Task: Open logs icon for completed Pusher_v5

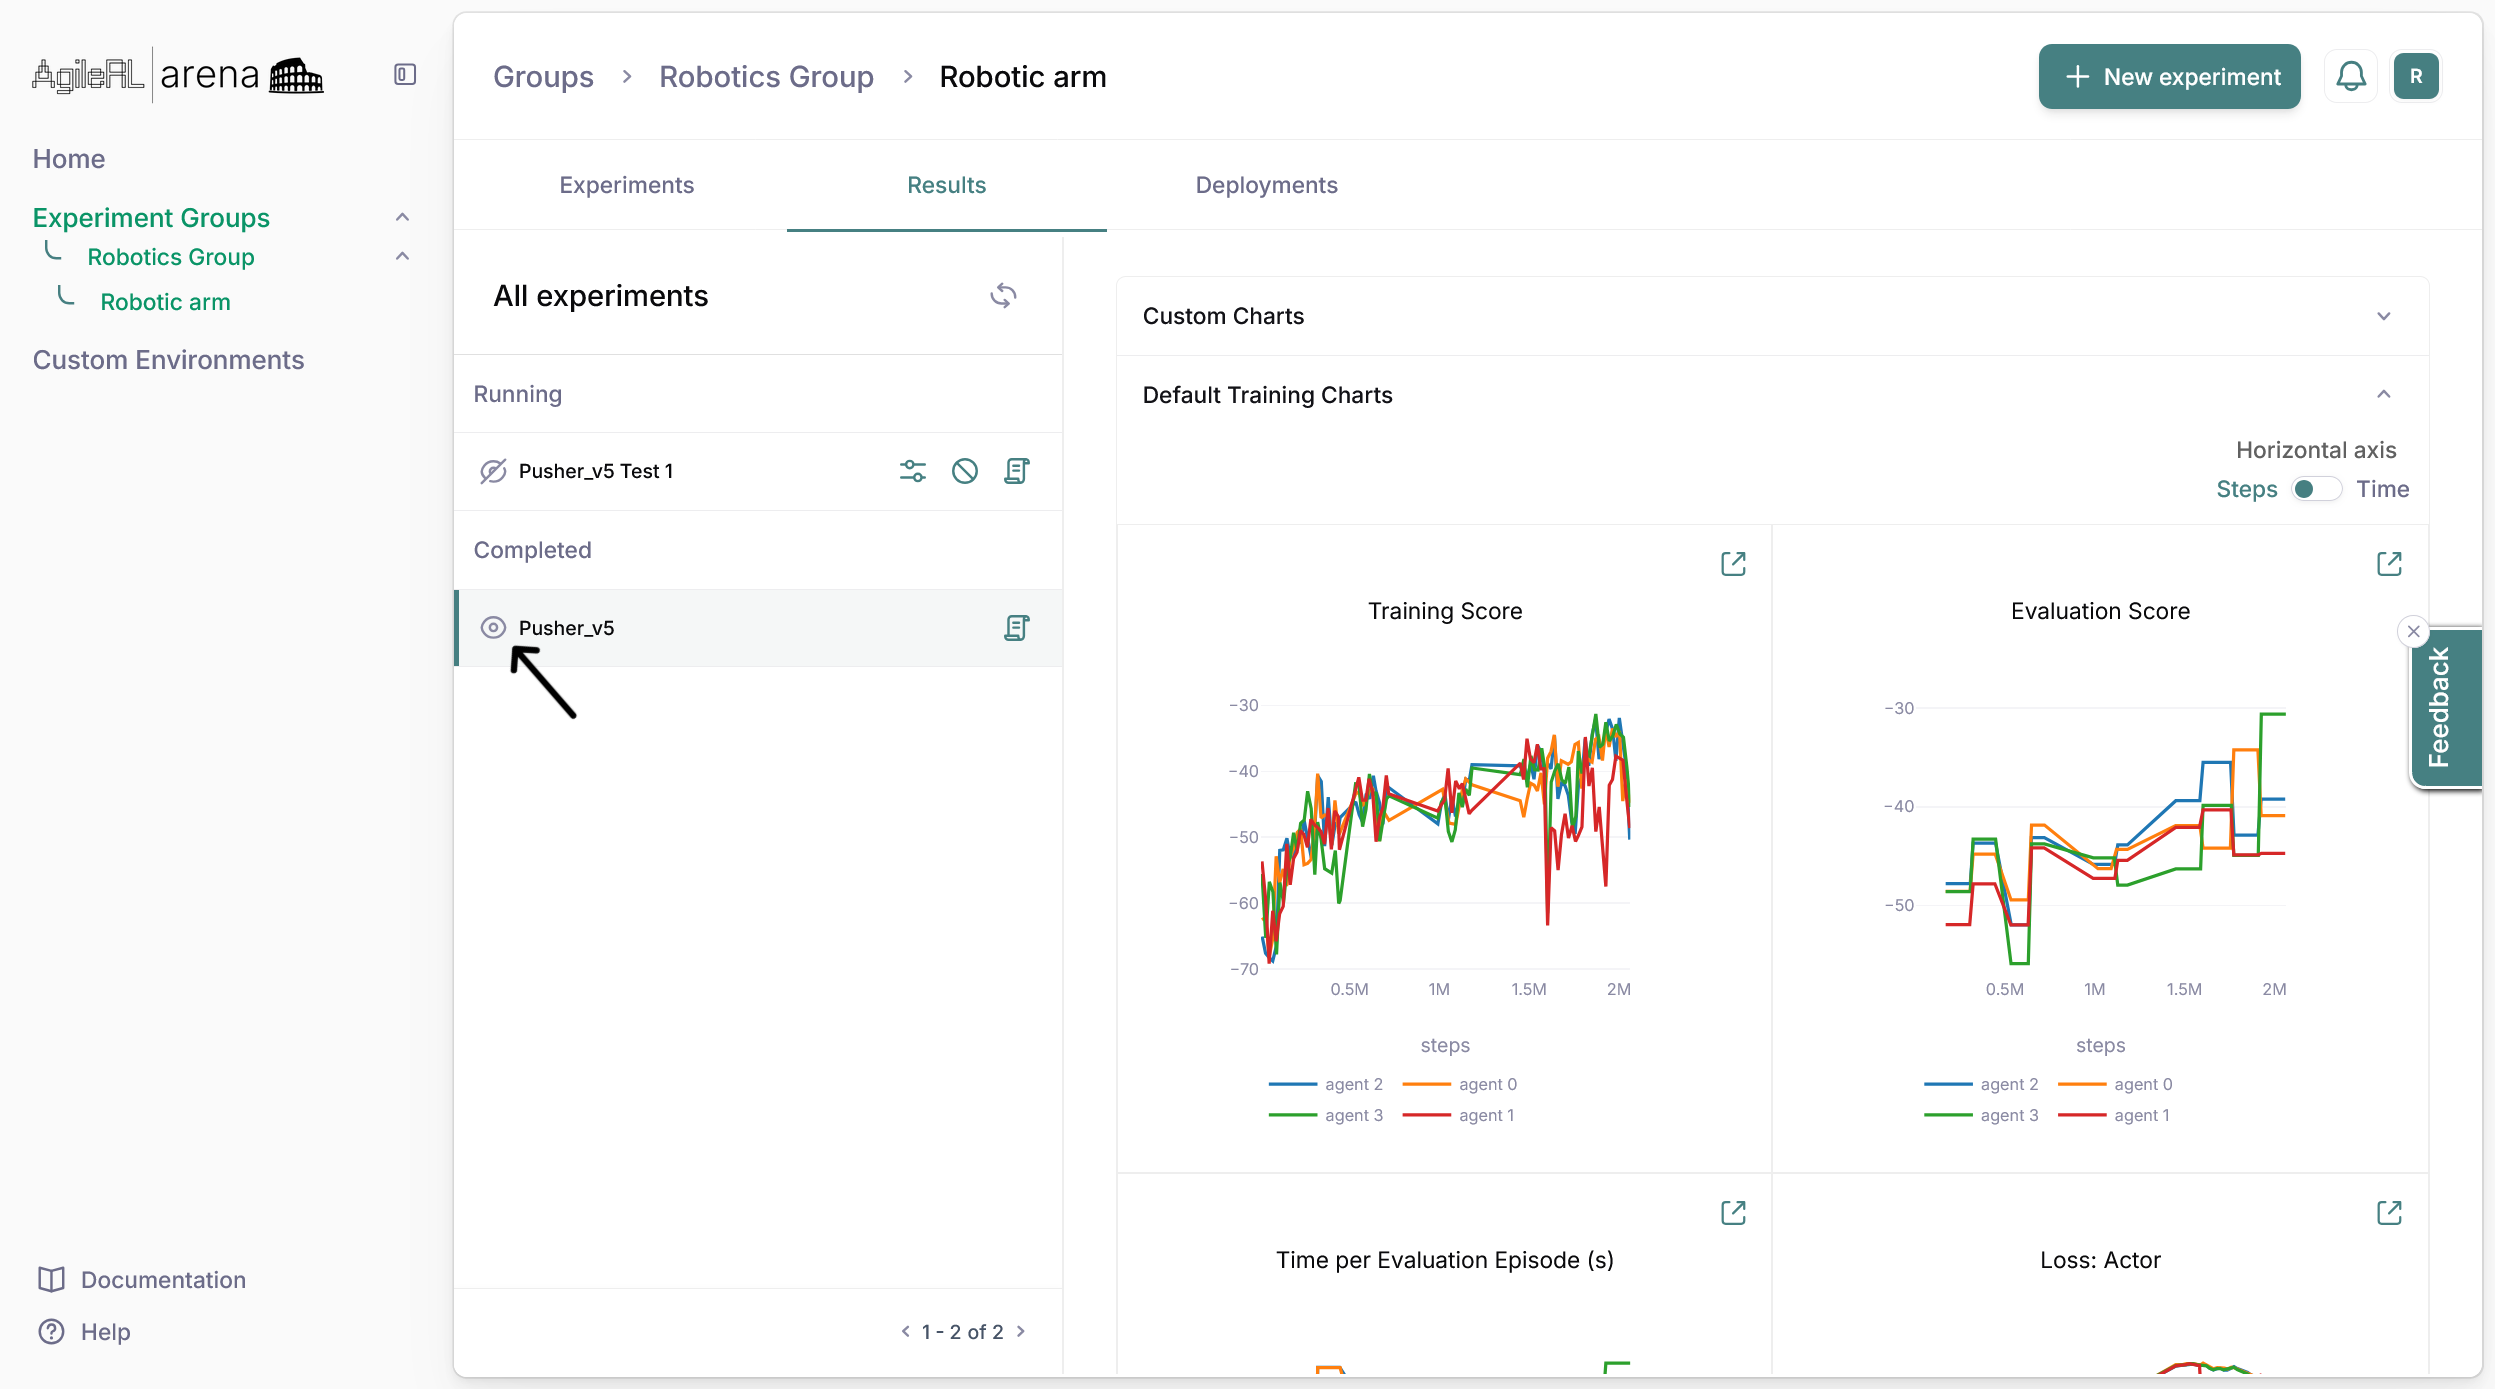Action: (x=1016, y=628)
